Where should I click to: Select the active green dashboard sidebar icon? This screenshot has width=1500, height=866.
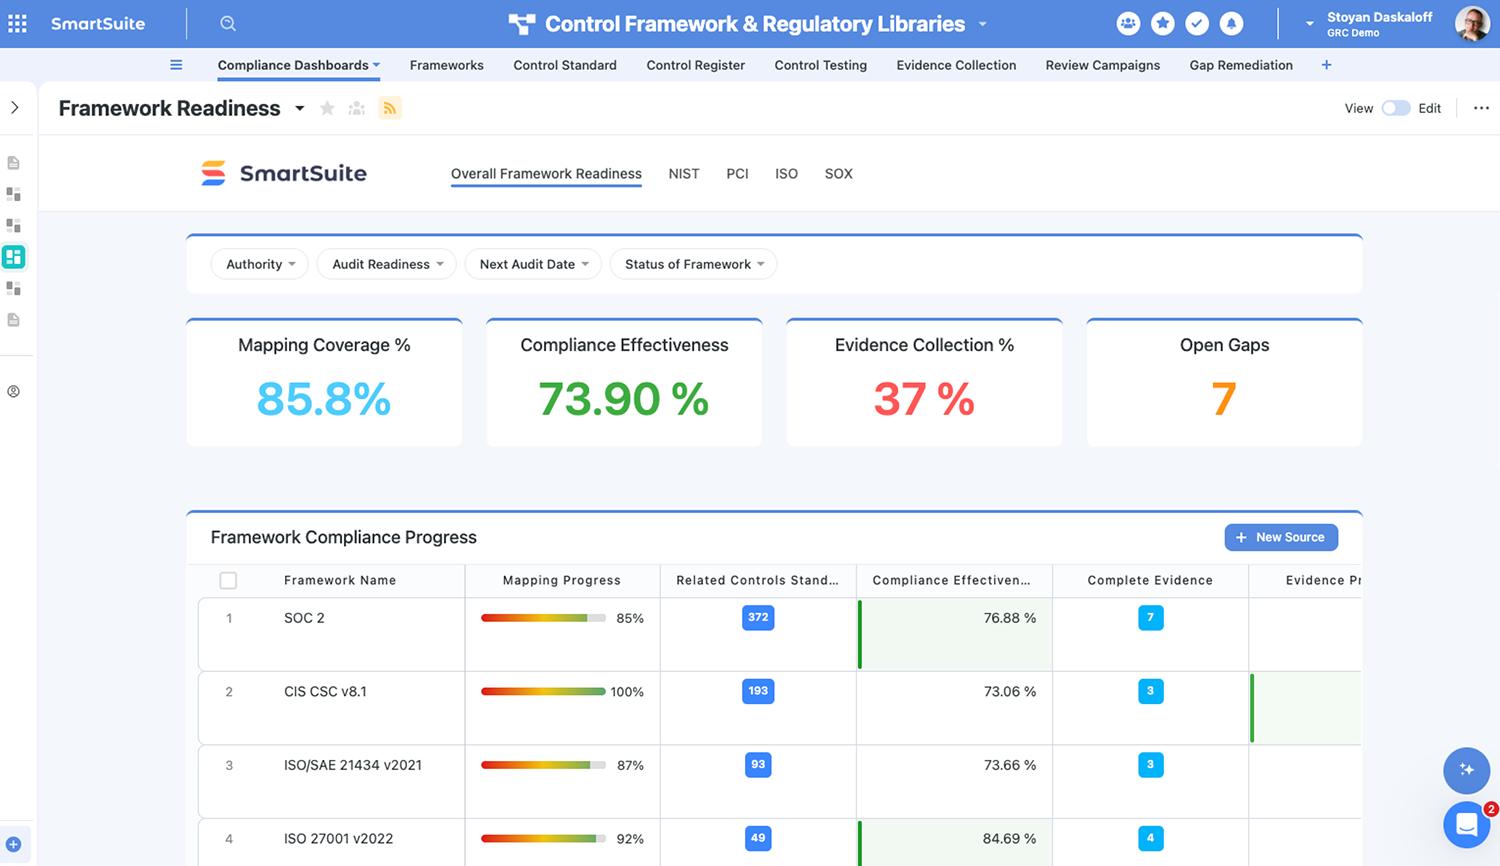(14, 257)
